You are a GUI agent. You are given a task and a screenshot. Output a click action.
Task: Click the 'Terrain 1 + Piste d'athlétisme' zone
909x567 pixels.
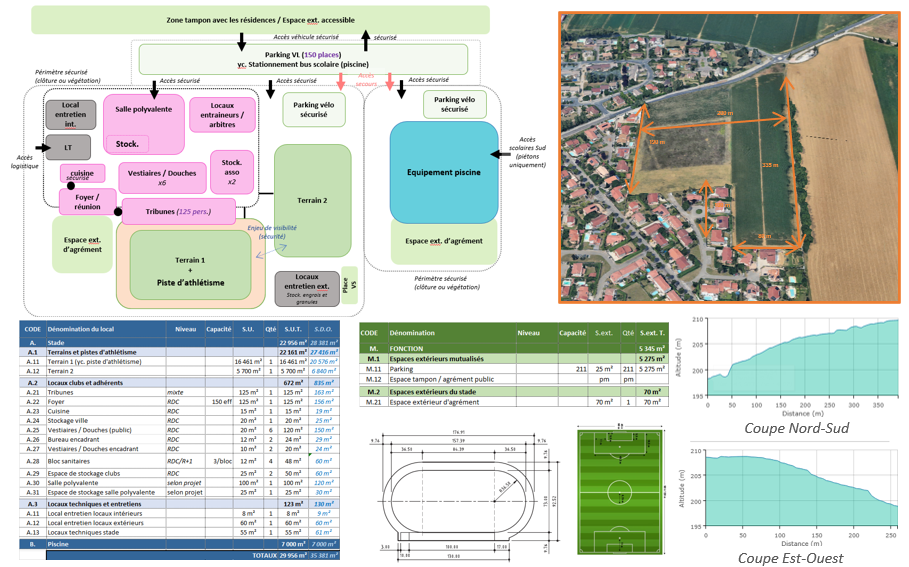point(190,266)
